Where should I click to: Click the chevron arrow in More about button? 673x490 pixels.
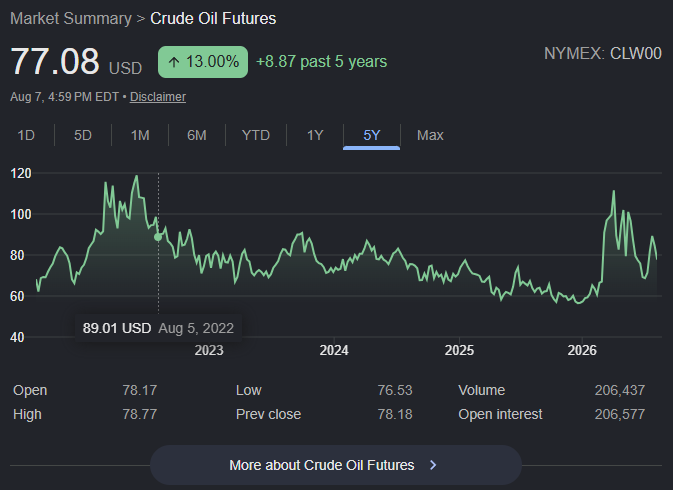coord(433,465)
